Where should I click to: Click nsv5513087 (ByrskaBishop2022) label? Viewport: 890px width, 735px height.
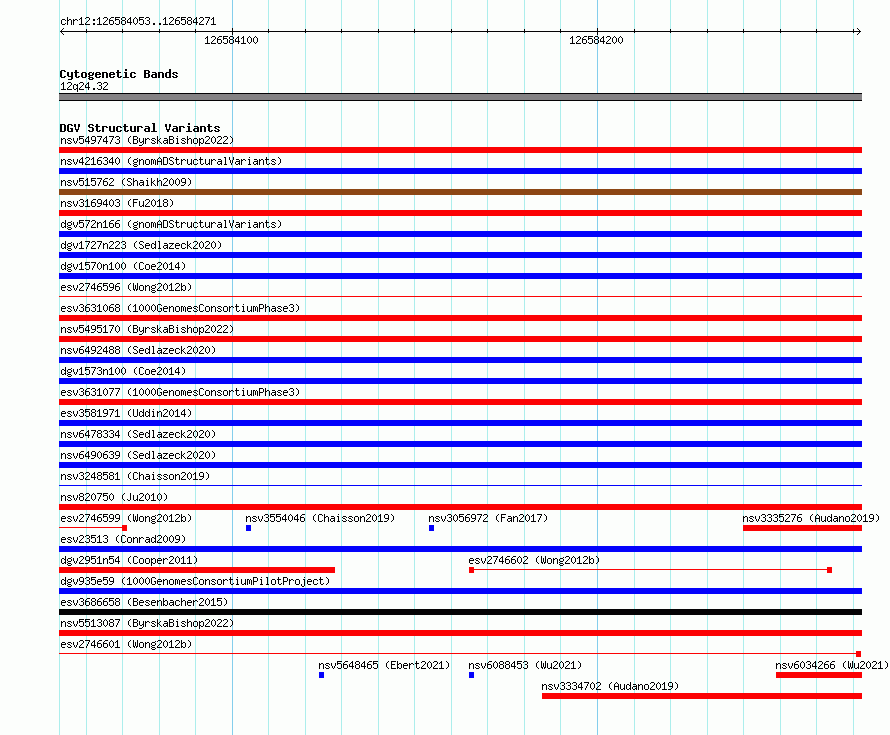pyautogui.click(x=147, y=623)
